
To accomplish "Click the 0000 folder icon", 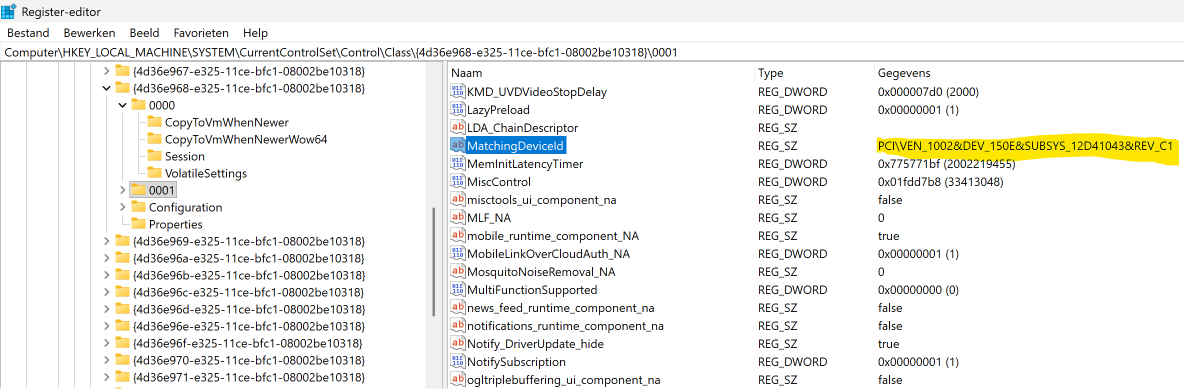I will [138, 105].
